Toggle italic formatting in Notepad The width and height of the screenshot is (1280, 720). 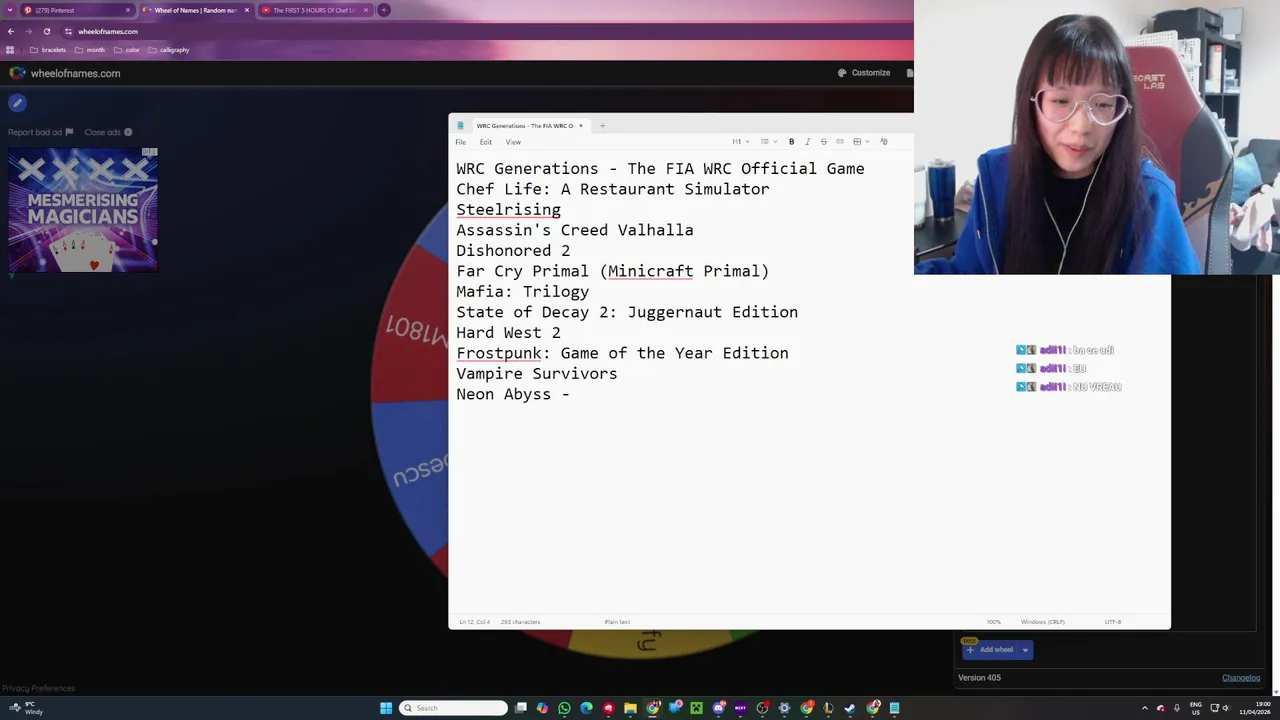[807, 142]
